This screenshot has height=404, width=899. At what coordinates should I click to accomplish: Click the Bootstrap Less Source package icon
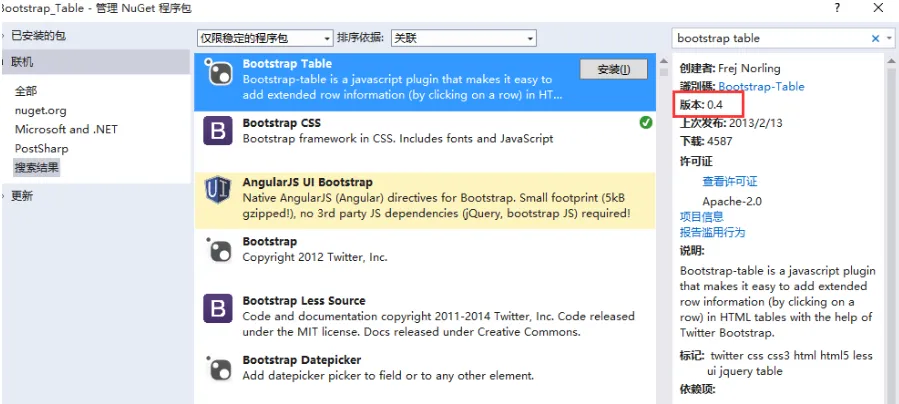[x=218, y=308]
